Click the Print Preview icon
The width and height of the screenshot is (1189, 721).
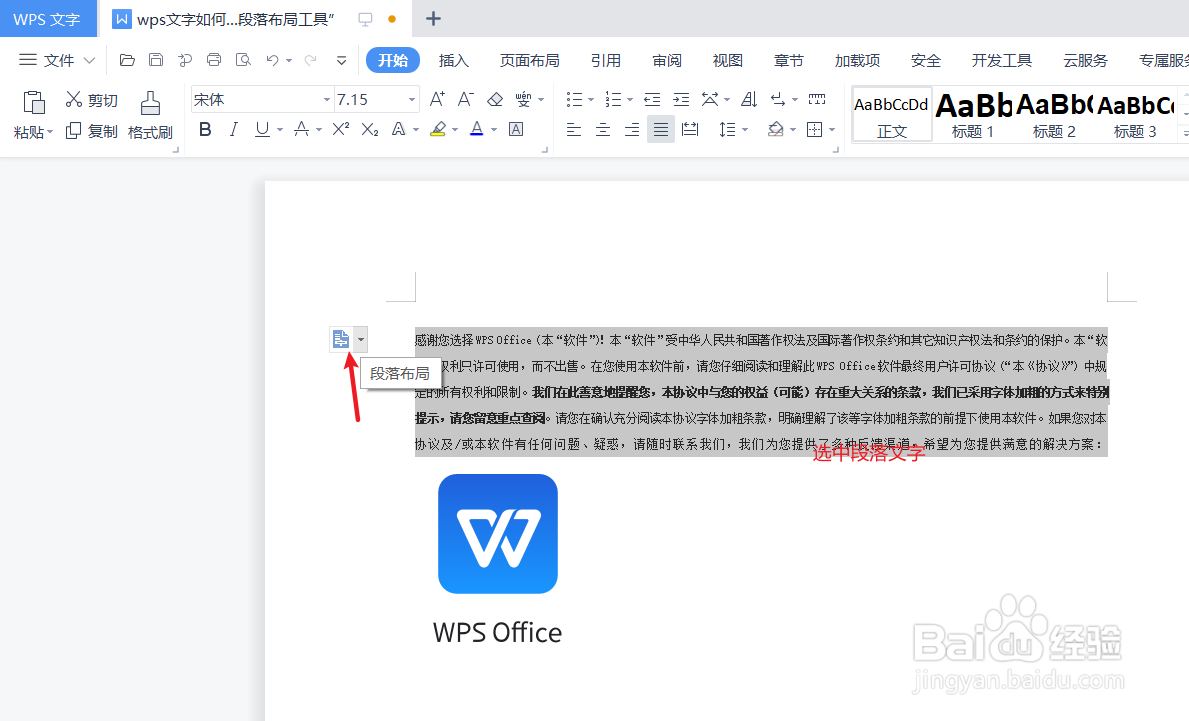click(x=243, y=60)
